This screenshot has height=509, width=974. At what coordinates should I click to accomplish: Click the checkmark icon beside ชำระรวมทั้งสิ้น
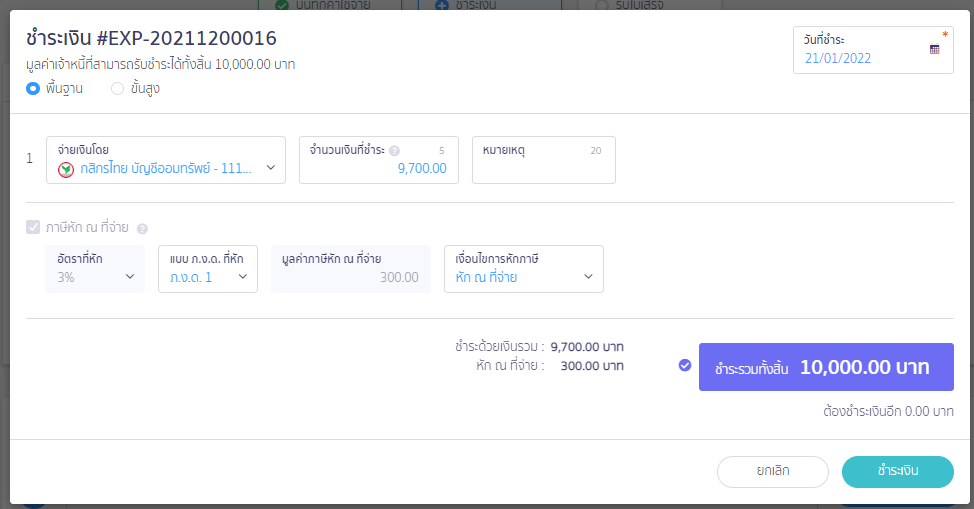(x=685, y=365)
